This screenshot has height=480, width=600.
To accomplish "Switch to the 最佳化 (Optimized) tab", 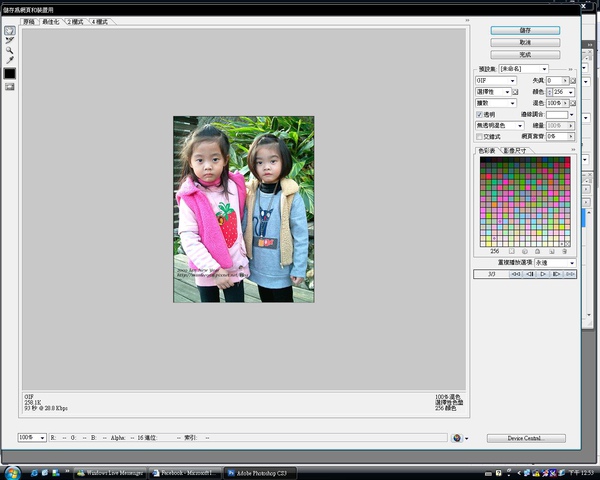I will pos(51,22).
